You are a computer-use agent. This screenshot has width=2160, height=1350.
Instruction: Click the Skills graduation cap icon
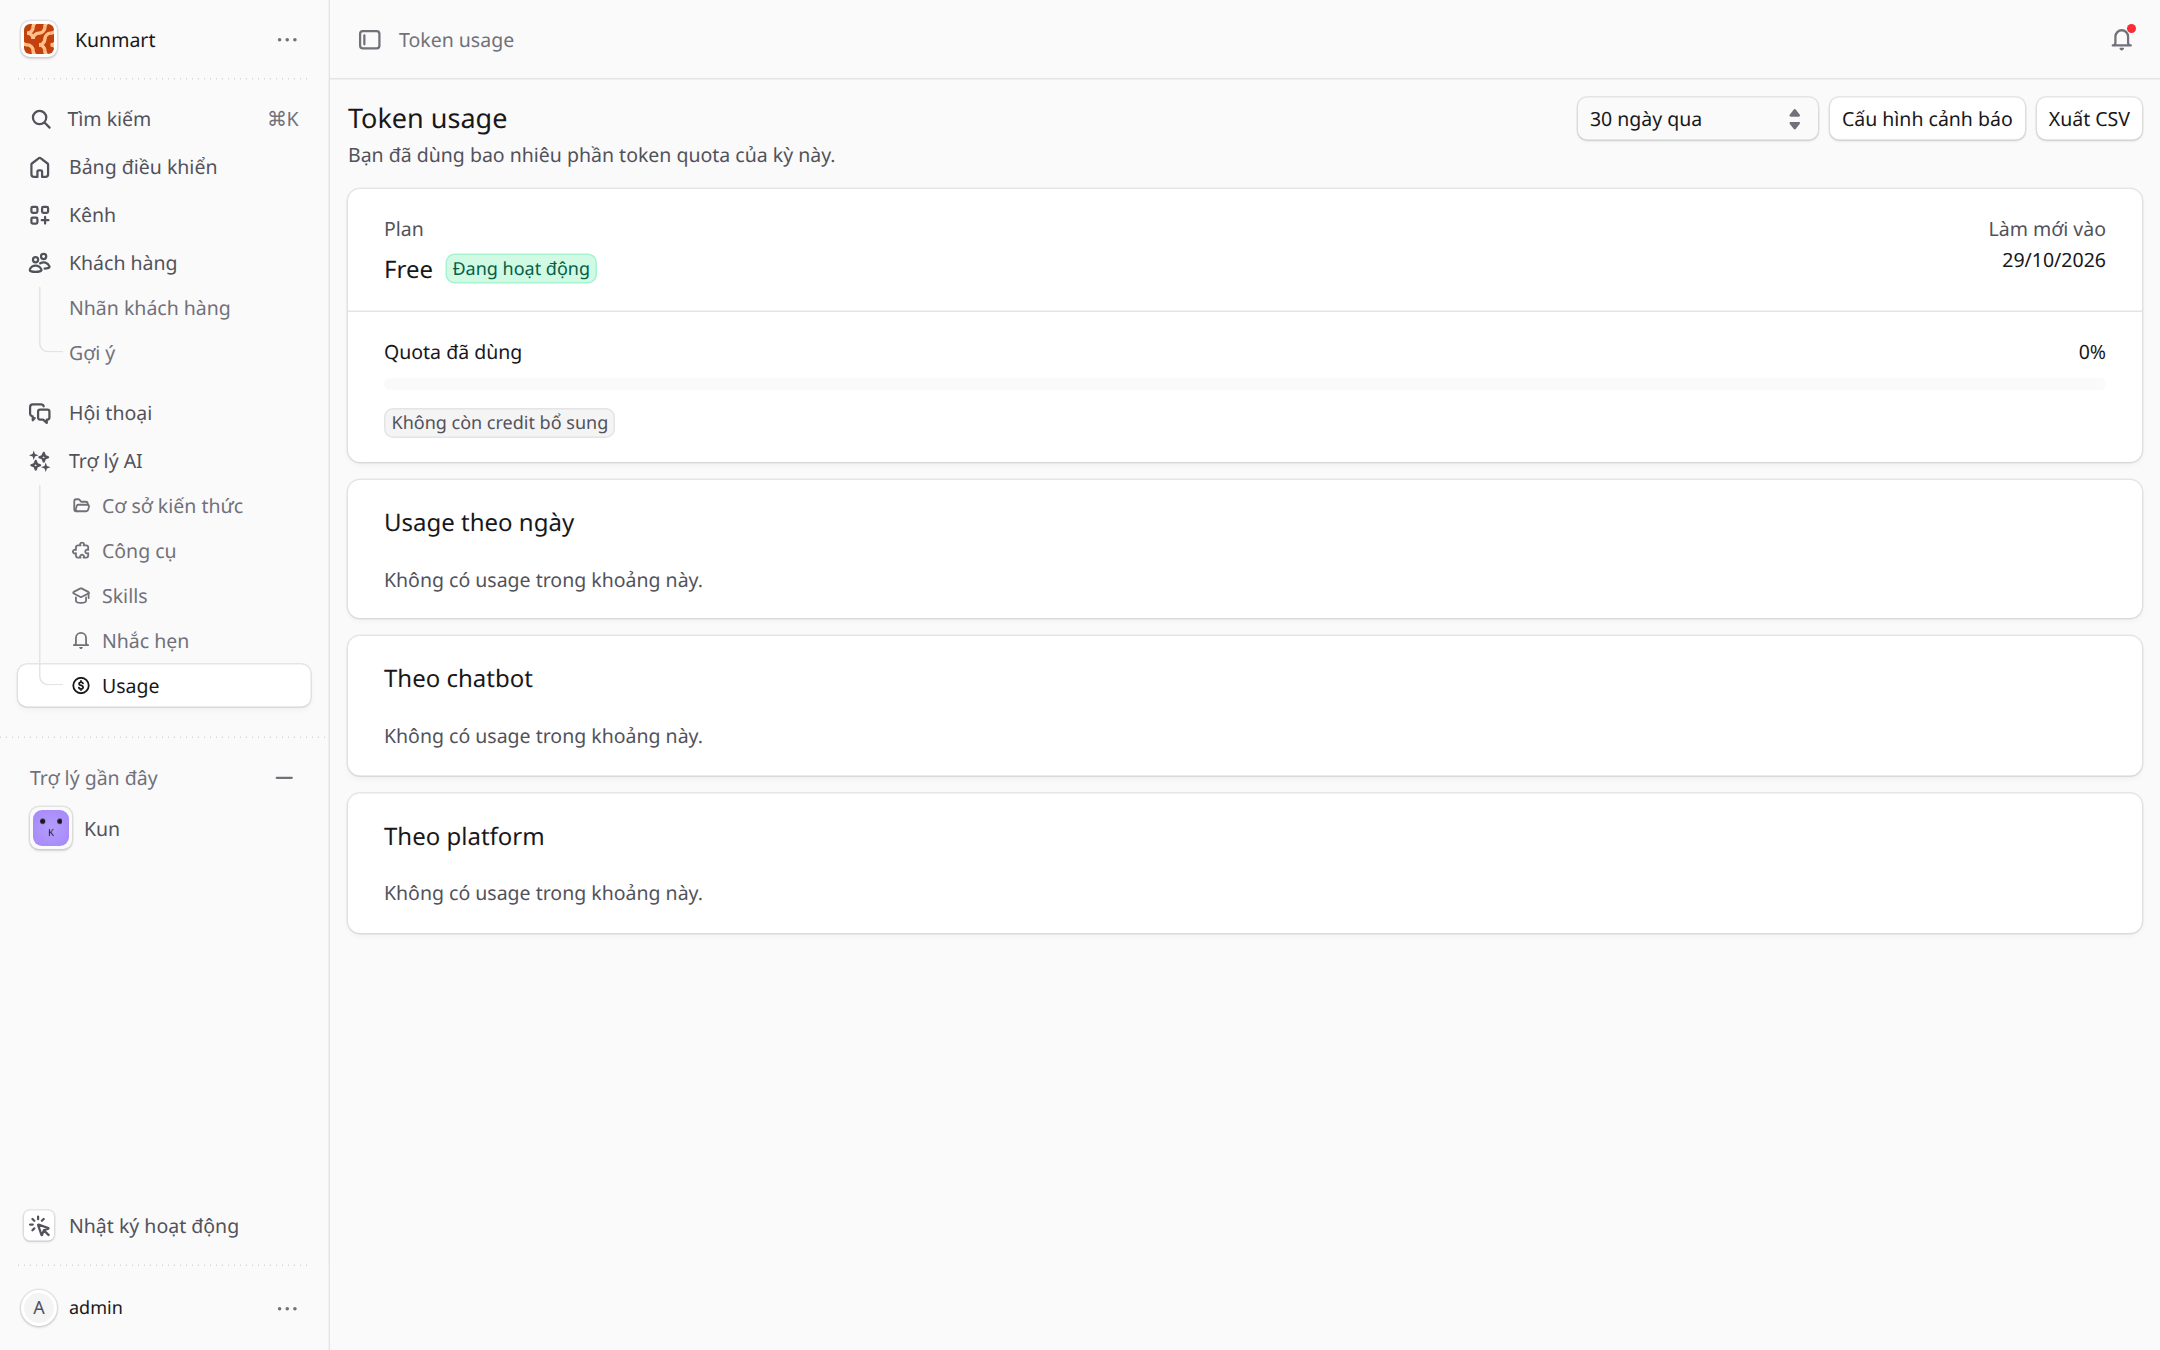pyautogui.click(x=81, y=596)
